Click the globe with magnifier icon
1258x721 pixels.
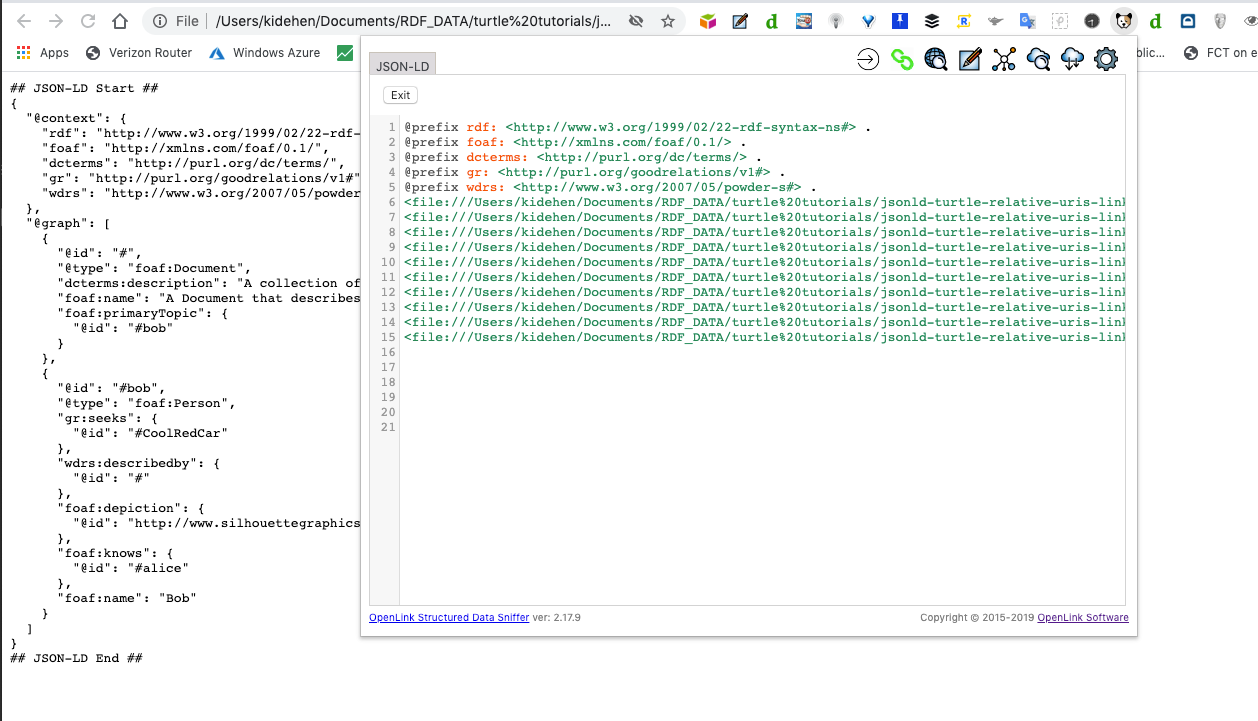click(x=936, y=60)
